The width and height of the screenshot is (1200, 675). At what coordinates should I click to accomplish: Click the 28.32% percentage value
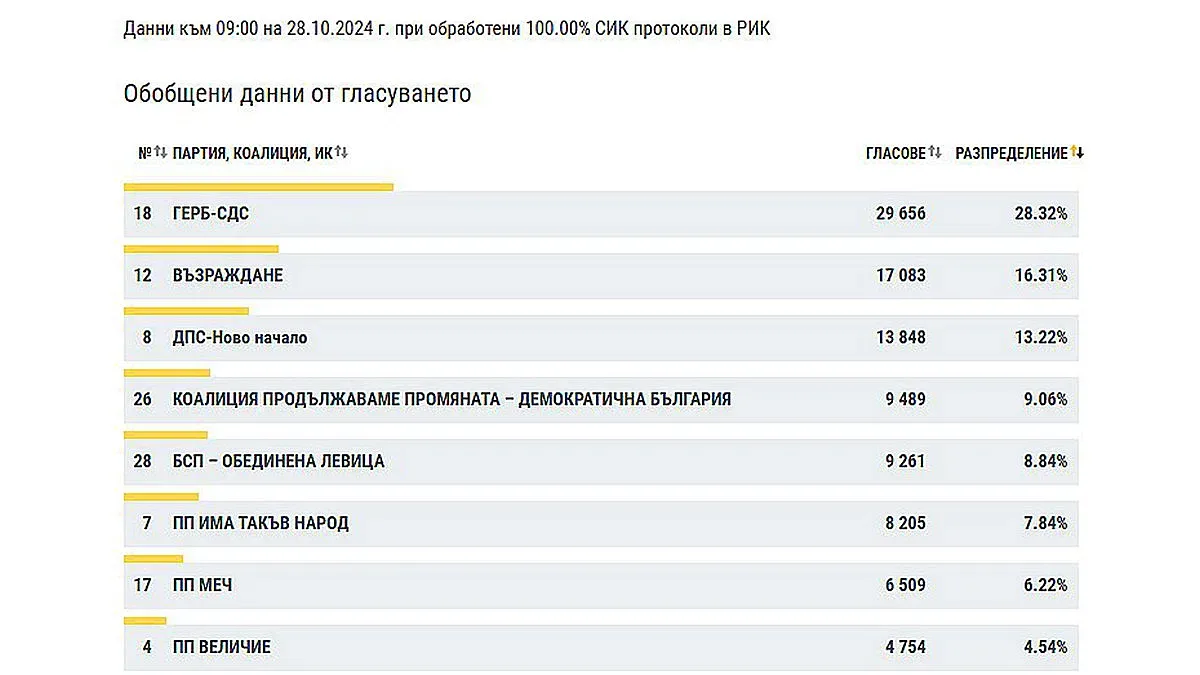click(1043, 213)
